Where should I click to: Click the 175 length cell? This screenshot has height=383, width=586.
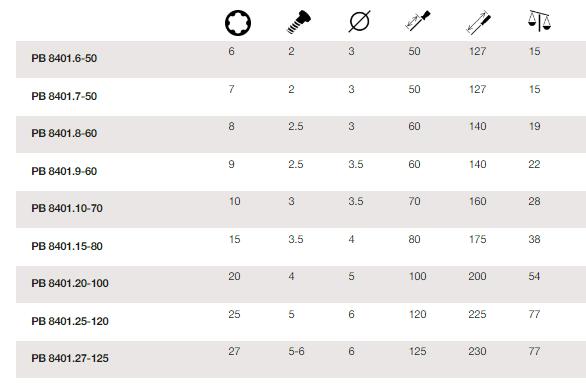pyautogui.click(x=478, y=239)
